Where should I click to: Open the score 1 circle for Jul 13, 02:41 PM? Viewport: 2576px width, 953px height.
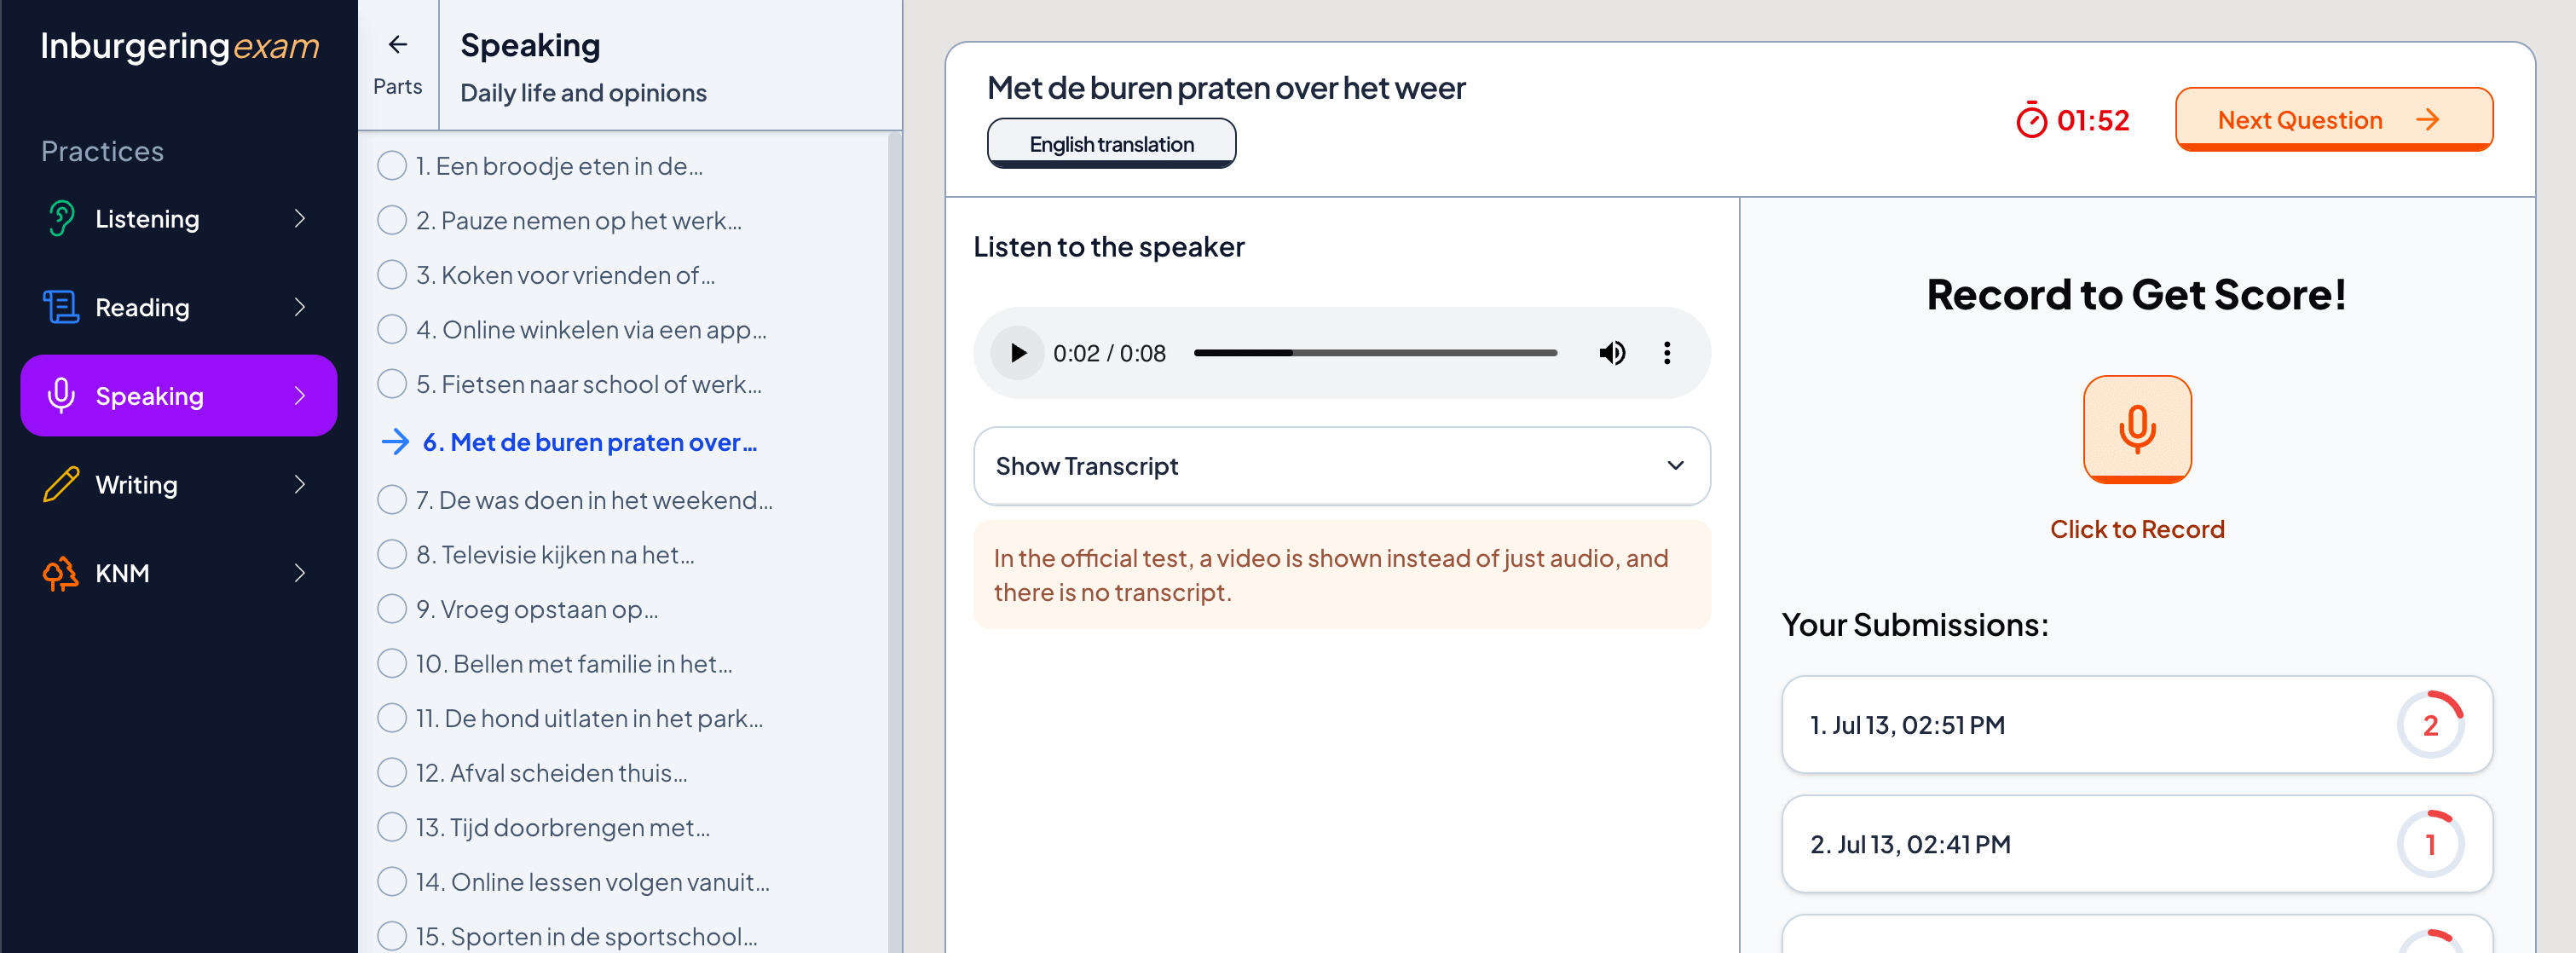click(2430, 844)
